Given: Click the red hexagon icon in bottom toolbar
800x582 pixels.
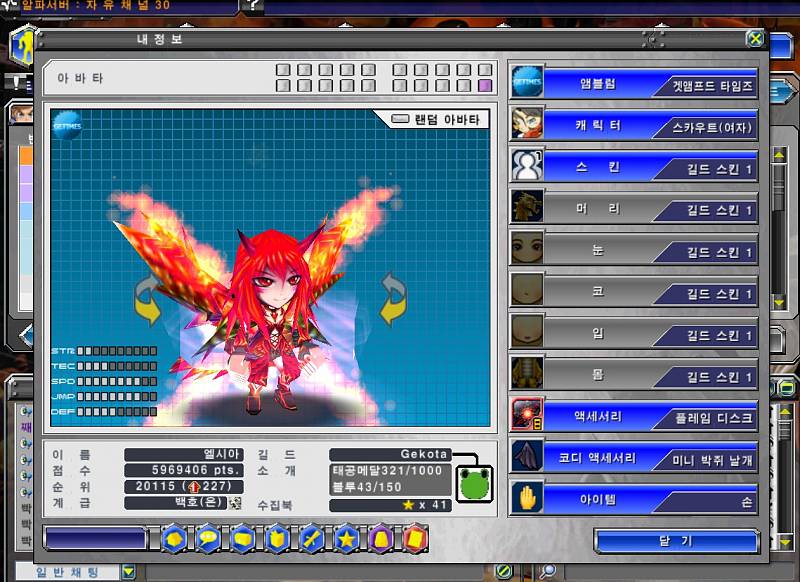Looking at the screenshot, I should click(x=415, y=539).
